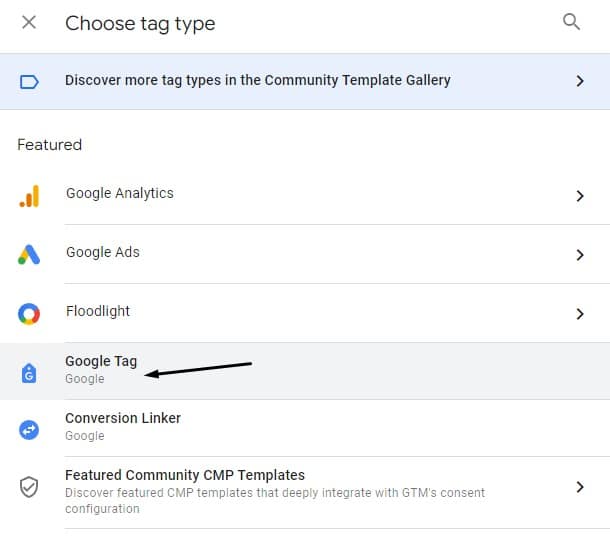610x537 pixels.
Task: Click the Google Analytics bar chart icon
Action: (x=29, y=196)
